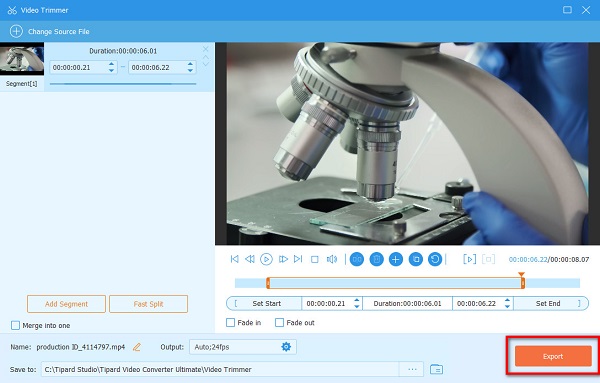Viewport: 600px width, 383px height.
Task: Click the round split segment icon
Action: click(357, 259)
